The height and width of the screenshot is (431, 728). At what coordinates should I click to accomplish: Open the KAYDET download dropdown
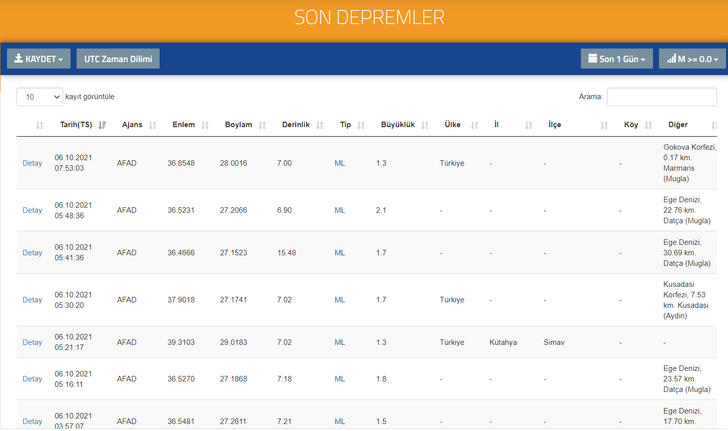(39, 59)
